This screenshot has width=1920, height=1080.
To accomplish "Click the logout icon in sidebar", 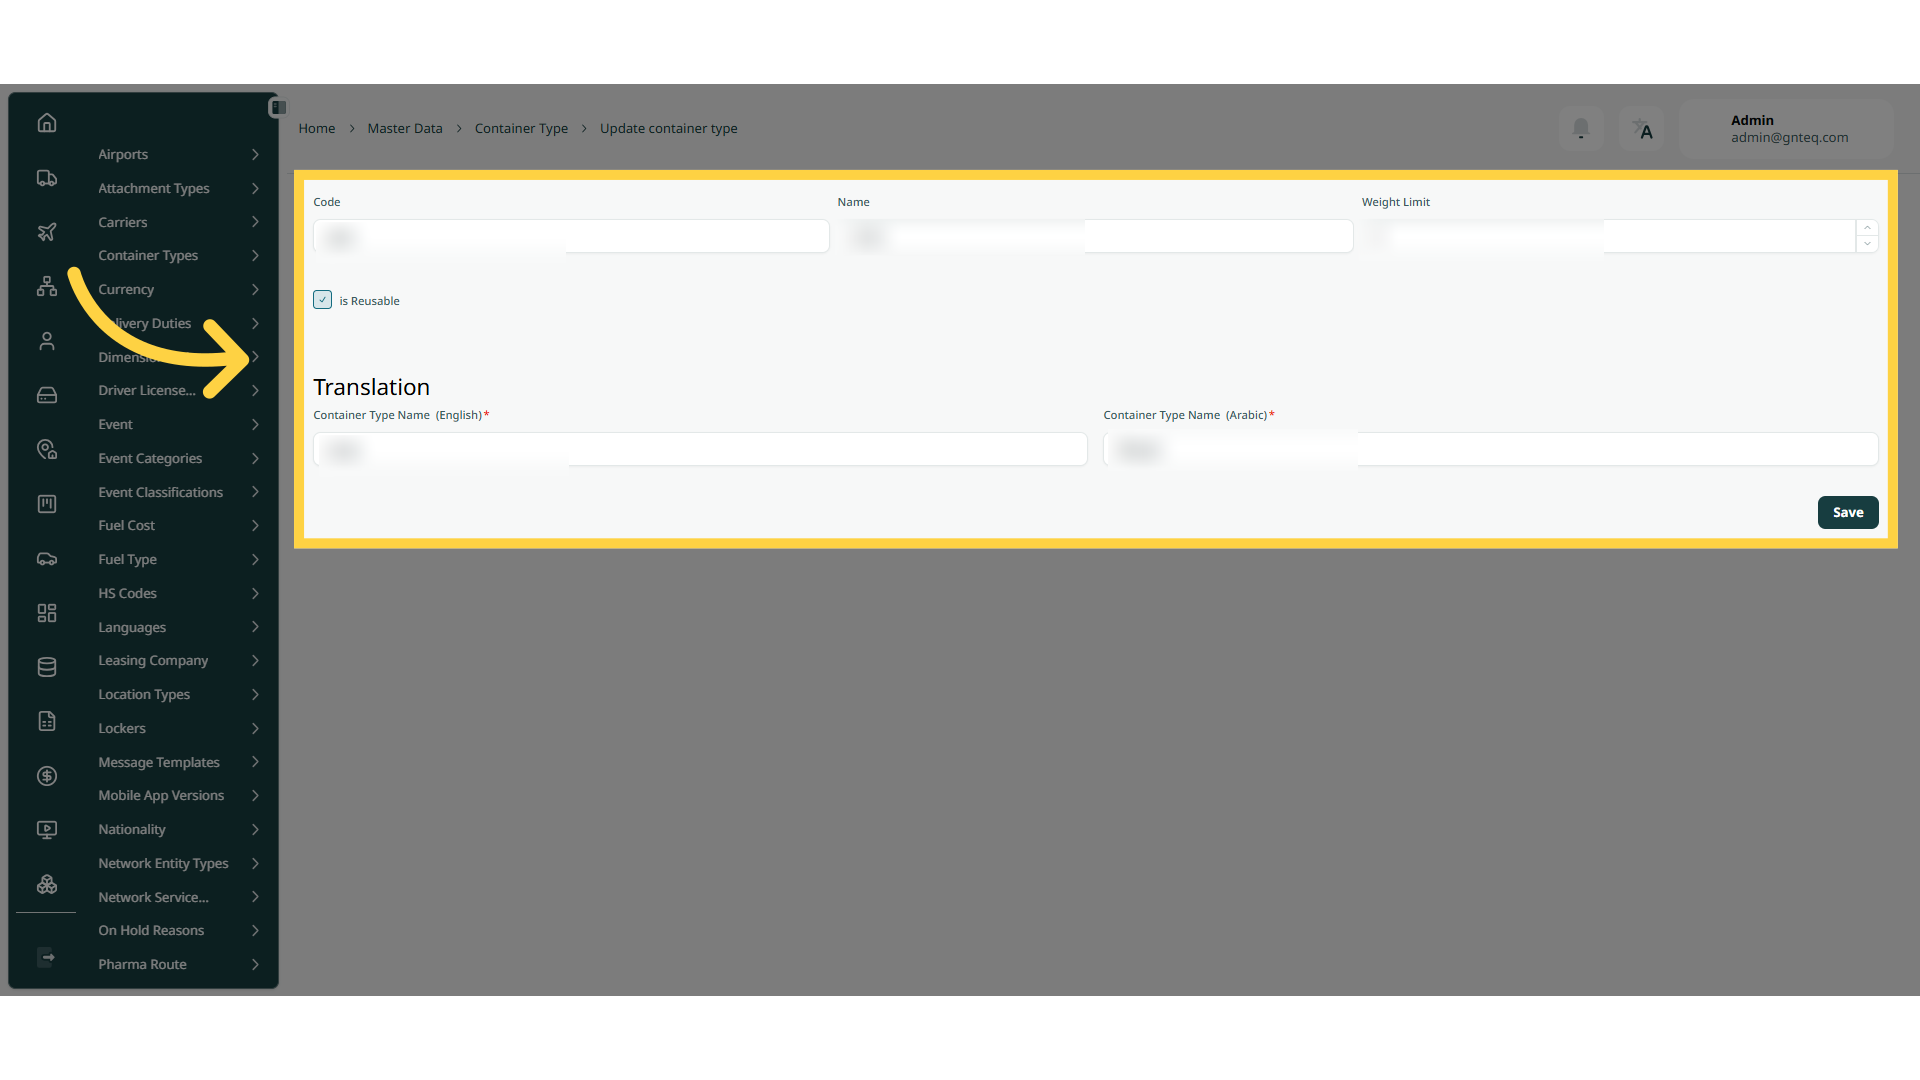I will coord(47,957).
